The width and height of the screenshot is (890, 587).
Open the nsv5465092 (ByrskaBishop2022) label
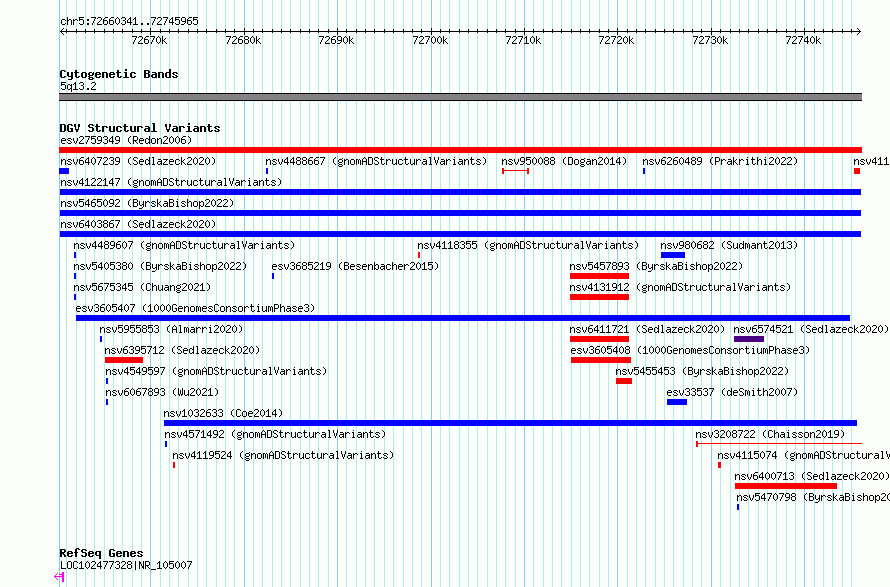(147, 203)
